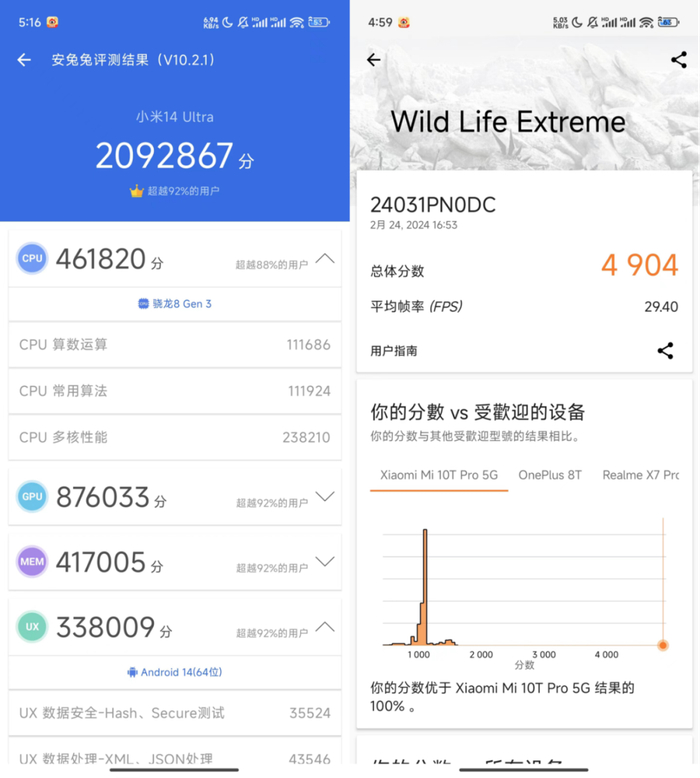
Task: Tap the Wild Life Extreme benchmark title
Action: click(x=508, y=122)
